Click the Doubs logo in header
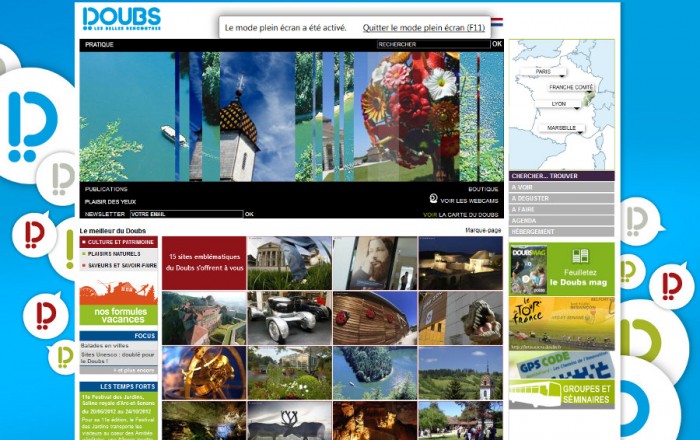The width and height of the screenshot is (700, 440). click(x=121, y=18)
